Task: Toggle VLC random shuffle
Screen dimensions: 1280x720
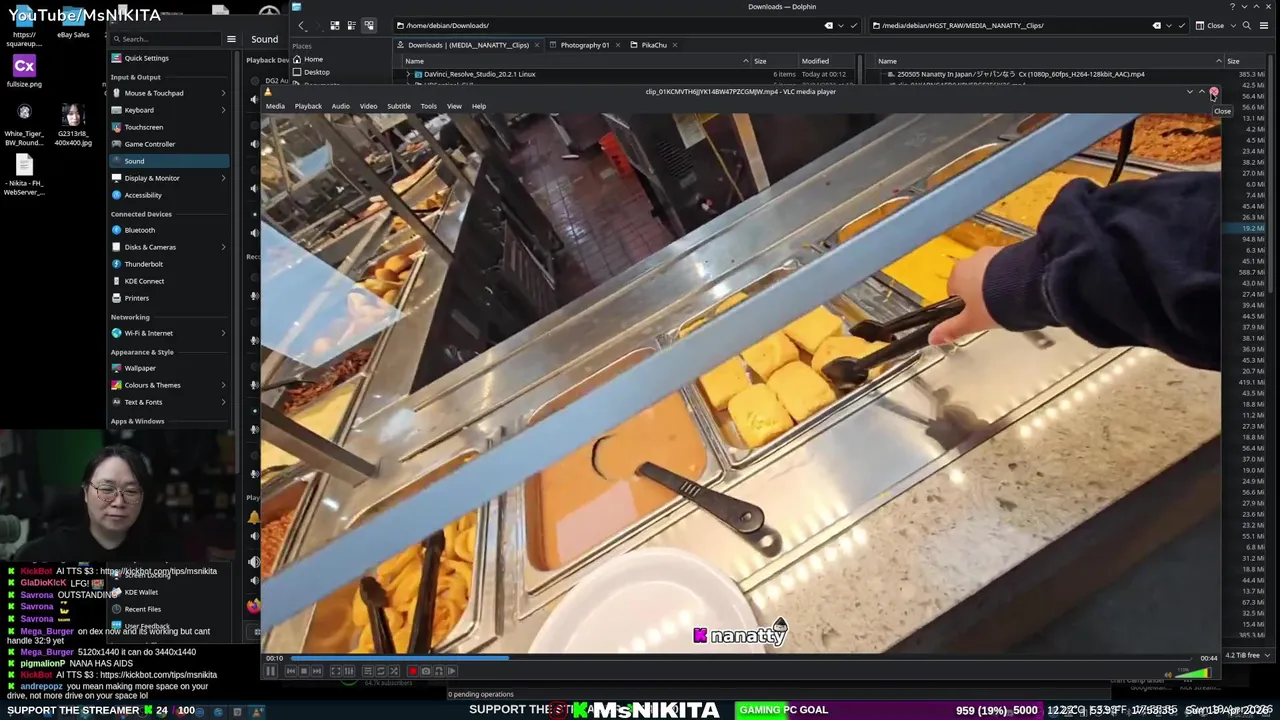Action: coord(394,671)
